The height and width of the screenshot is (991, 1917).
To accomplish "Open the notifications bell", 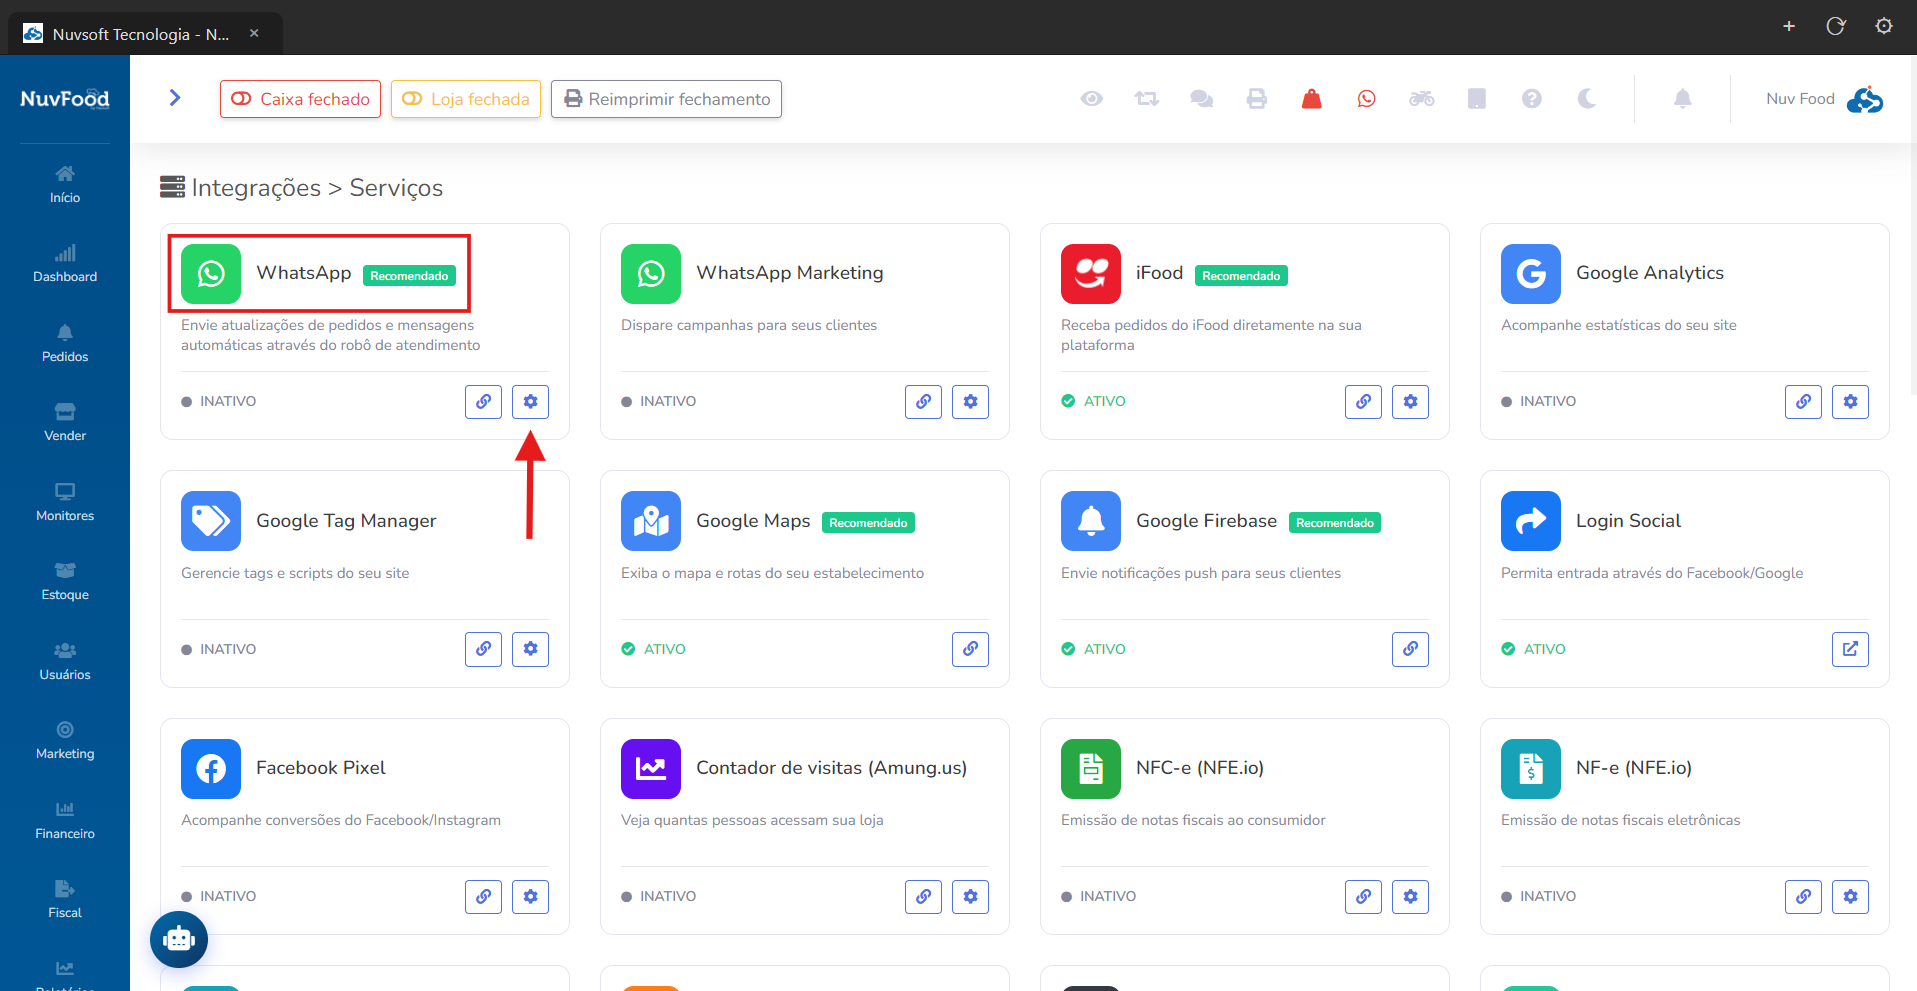I will [x=1683, y=99].
